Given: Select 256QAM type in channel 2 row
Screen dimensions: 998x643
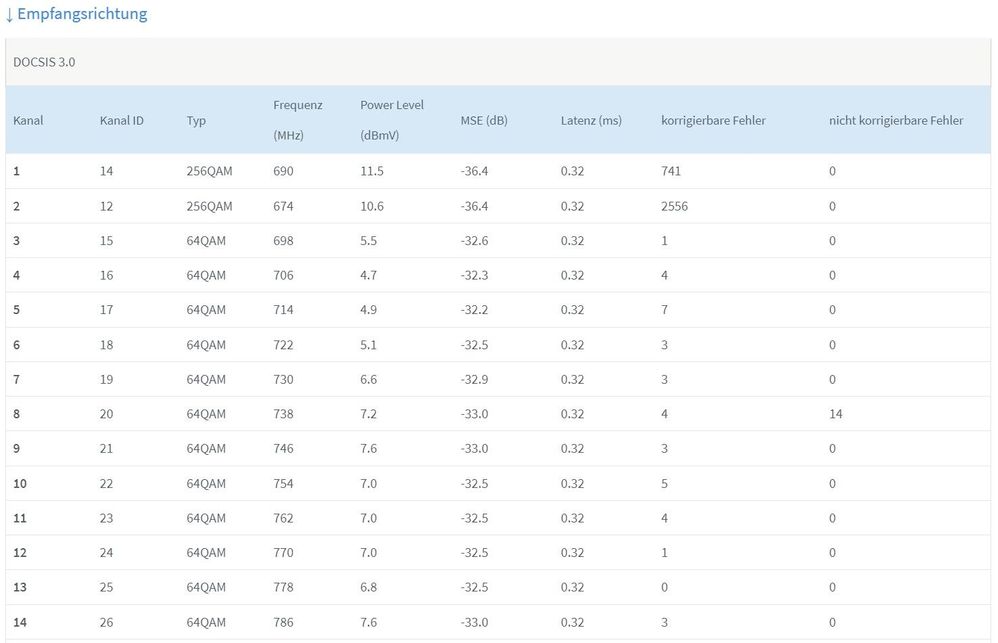Looking at the screenshot, I should click(x=209, y=206).
